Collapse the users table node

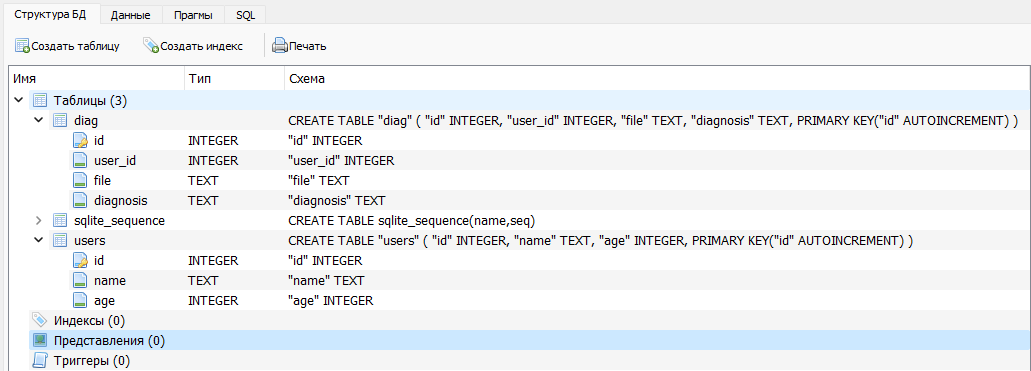click(38, 241)
